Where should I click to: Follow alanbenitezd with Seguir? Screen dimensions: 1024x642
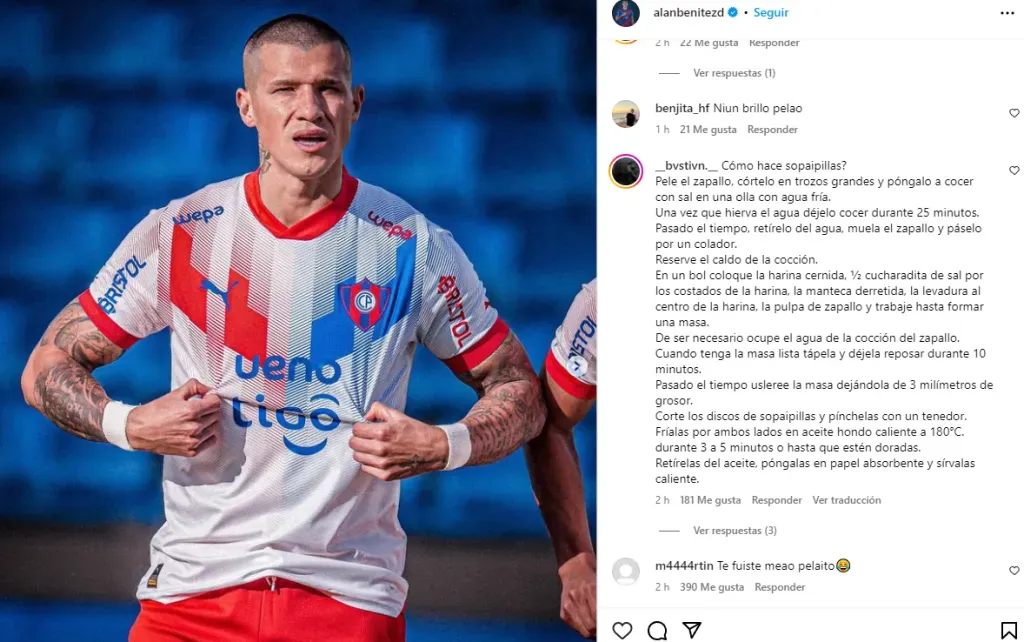pos(771,12)
